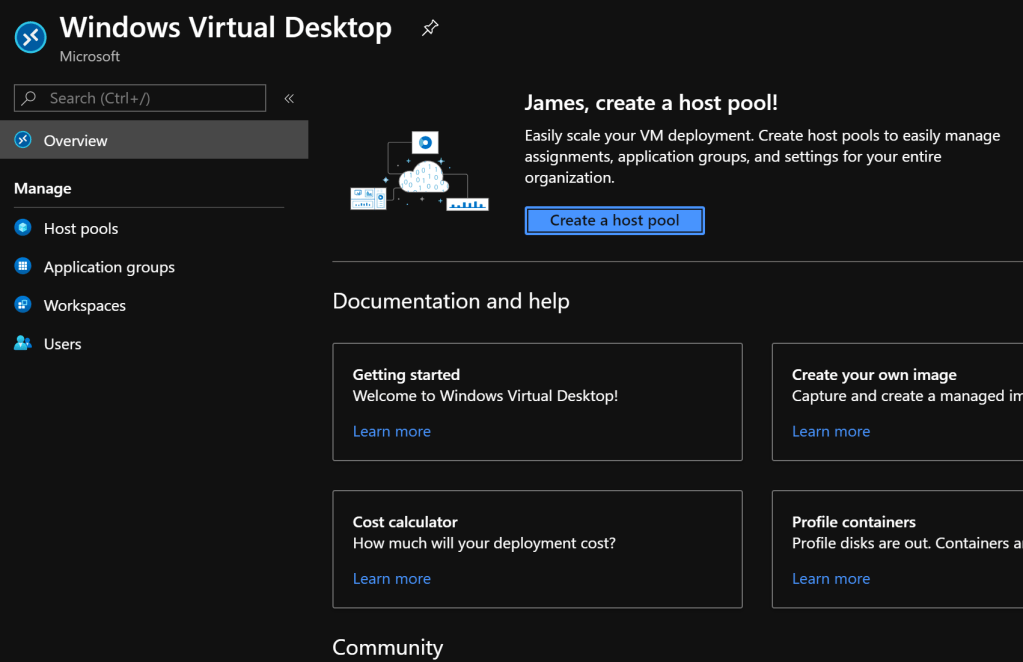
Task: Open the Users section
Action: pyautogui.click(x=63, y=344)
